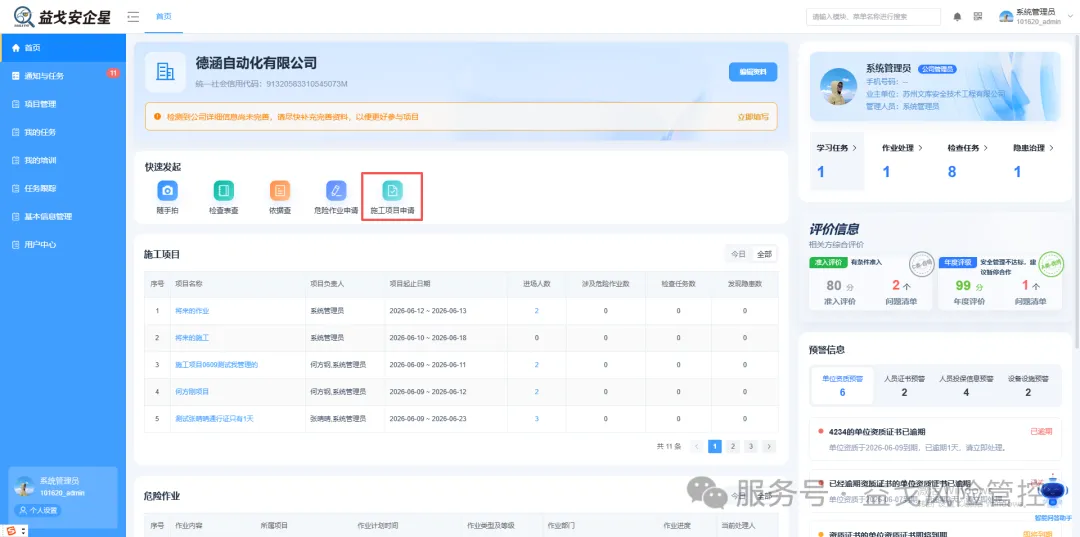Image resolution: width=1080 pixels, height=537 pixels.
Task: Click 检查任务 count 8
Action: coord(952,172)
